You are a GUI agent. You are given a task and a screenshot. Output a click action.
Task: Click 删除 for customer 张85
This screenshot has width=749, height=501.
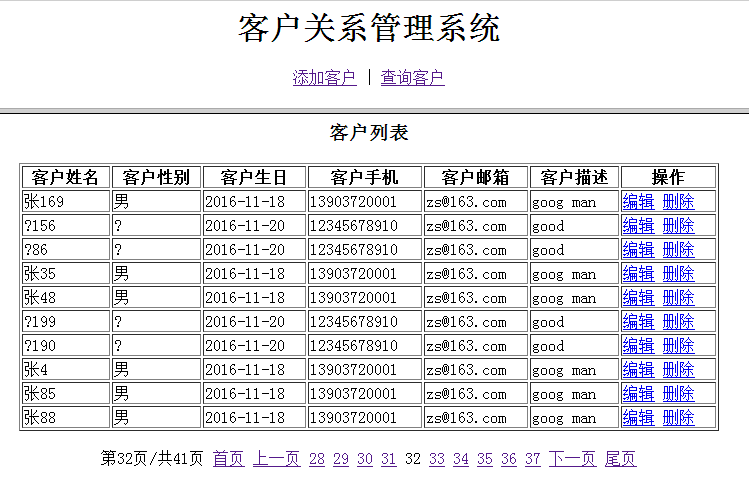678,394
